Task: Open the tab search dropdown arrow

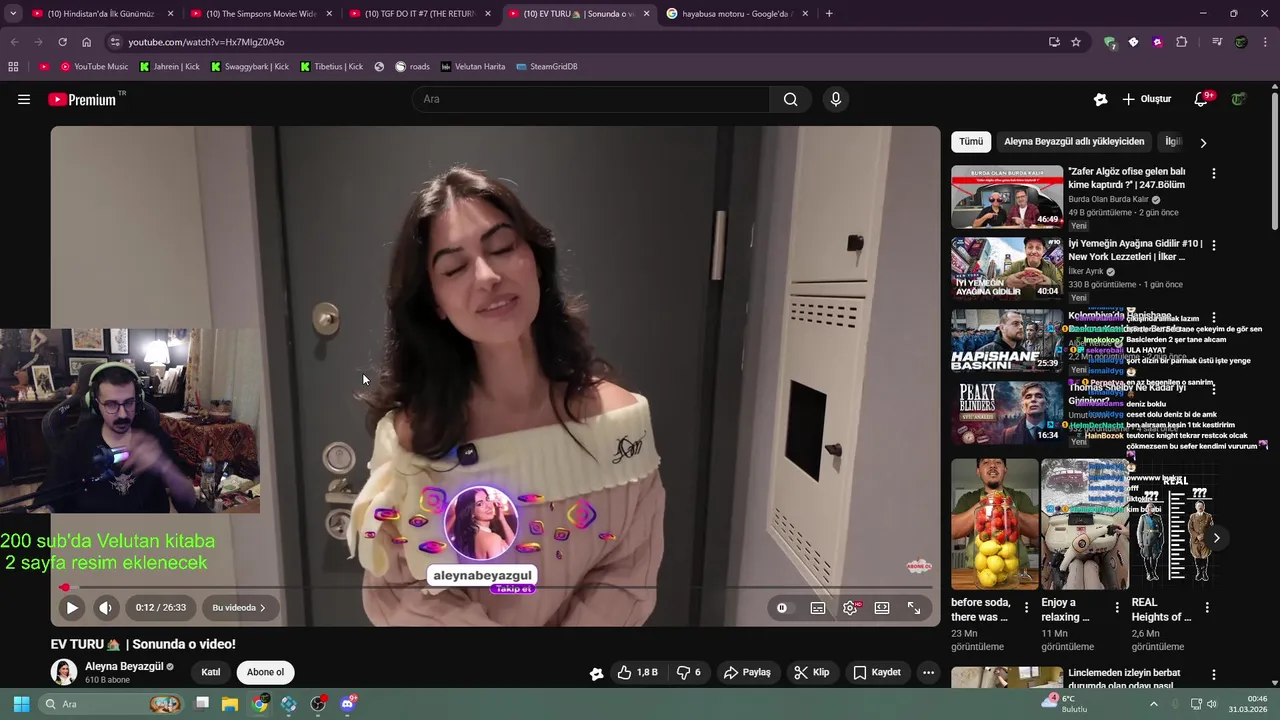Action: (12, 14)
